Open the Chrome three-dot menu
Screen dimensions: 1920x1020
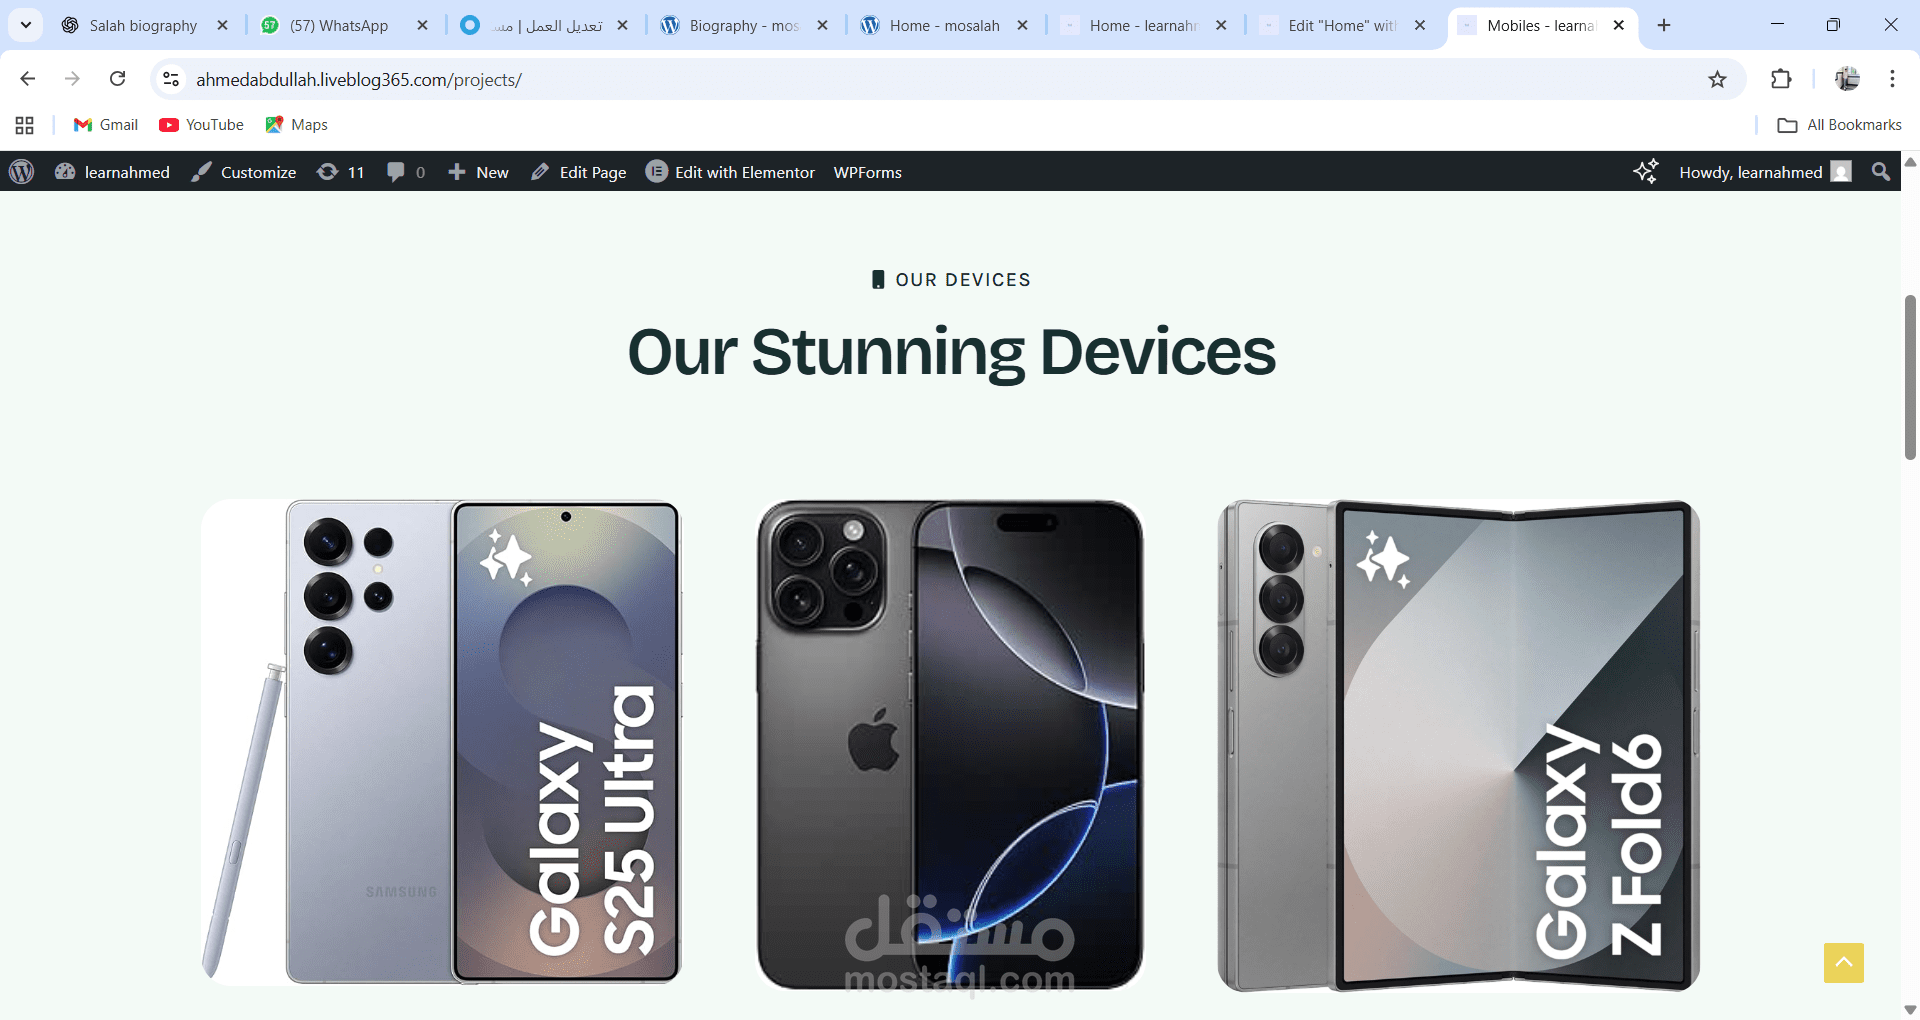(1892, 80)
